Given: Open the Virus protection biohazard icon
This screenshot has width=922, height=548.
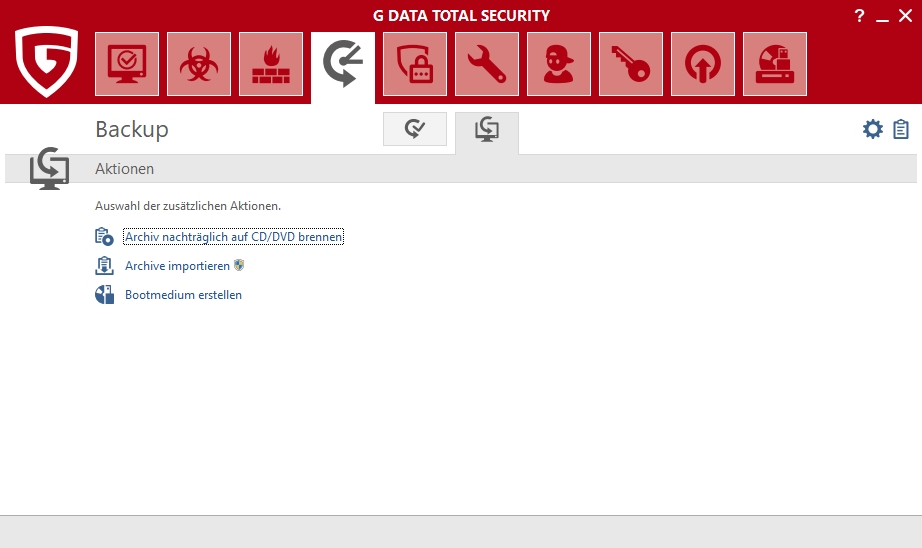Looking at the screenshot, I should coord(199,64).
